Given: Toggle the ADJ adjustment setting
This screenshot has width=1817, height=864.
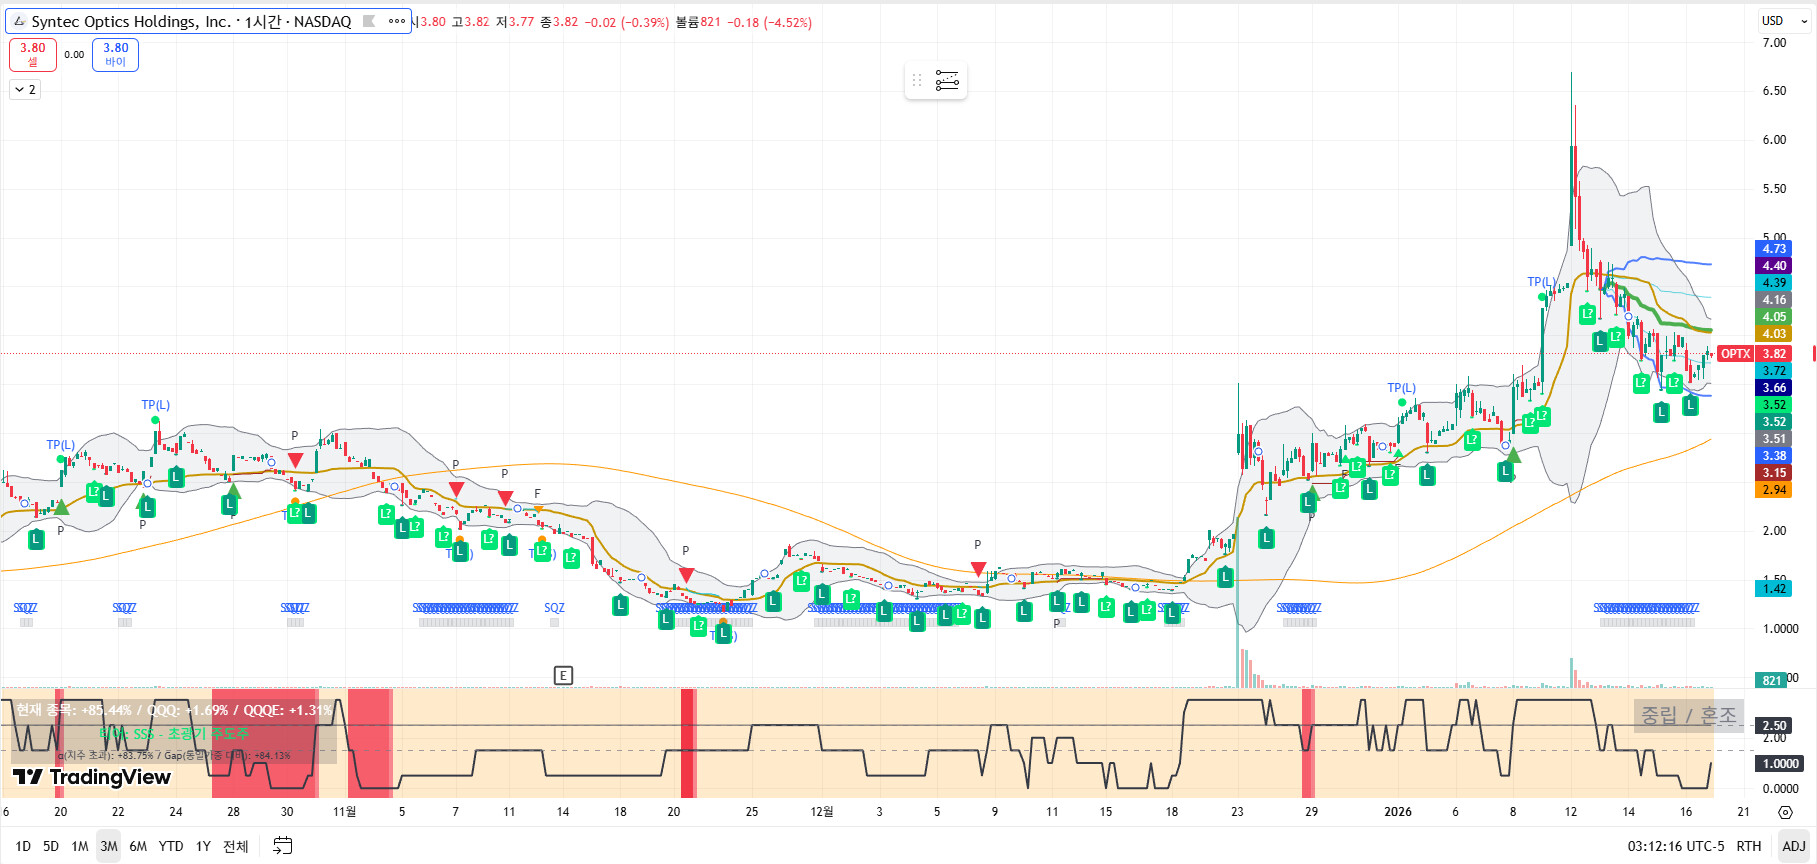Looking at the screenshot, I should point(1794,846).
